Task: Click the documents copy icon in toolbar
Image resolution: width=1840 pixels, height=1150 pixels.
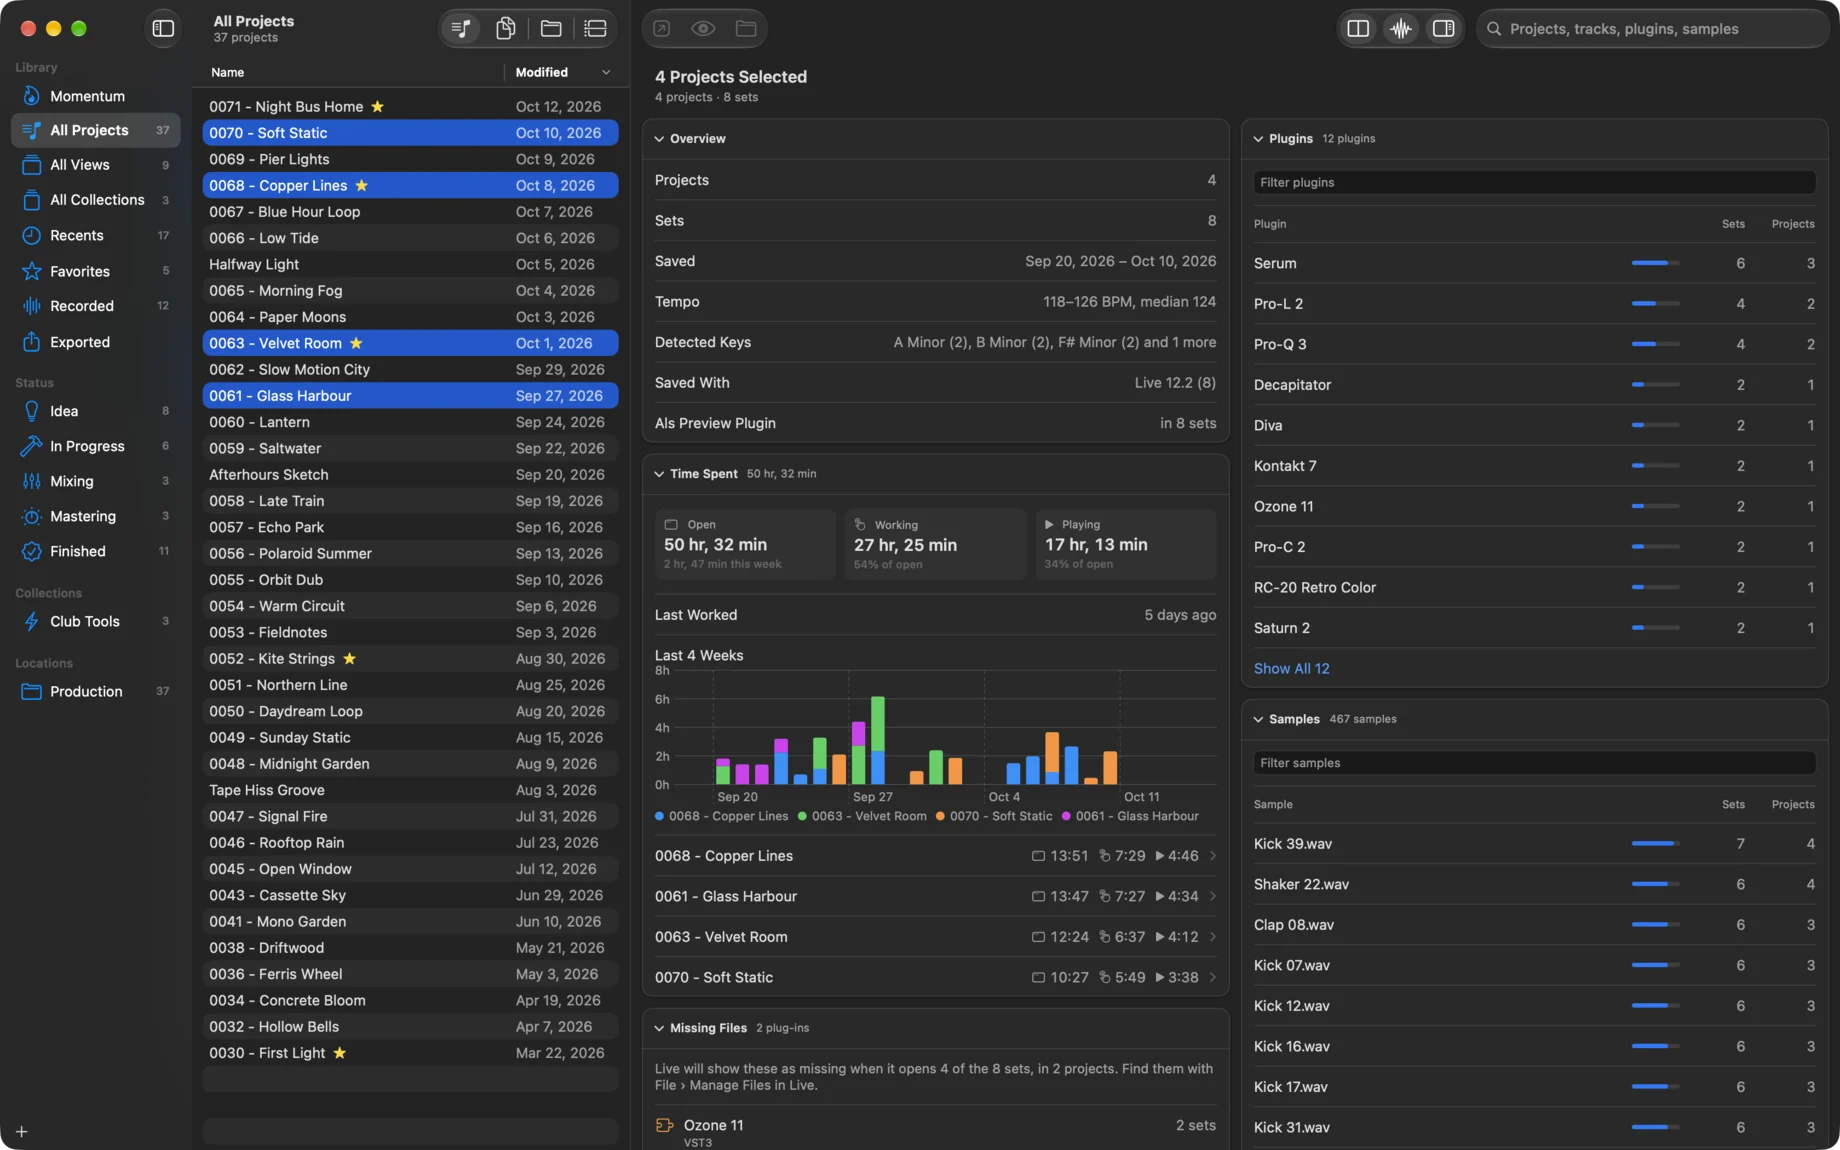Action: coord(506,29)
